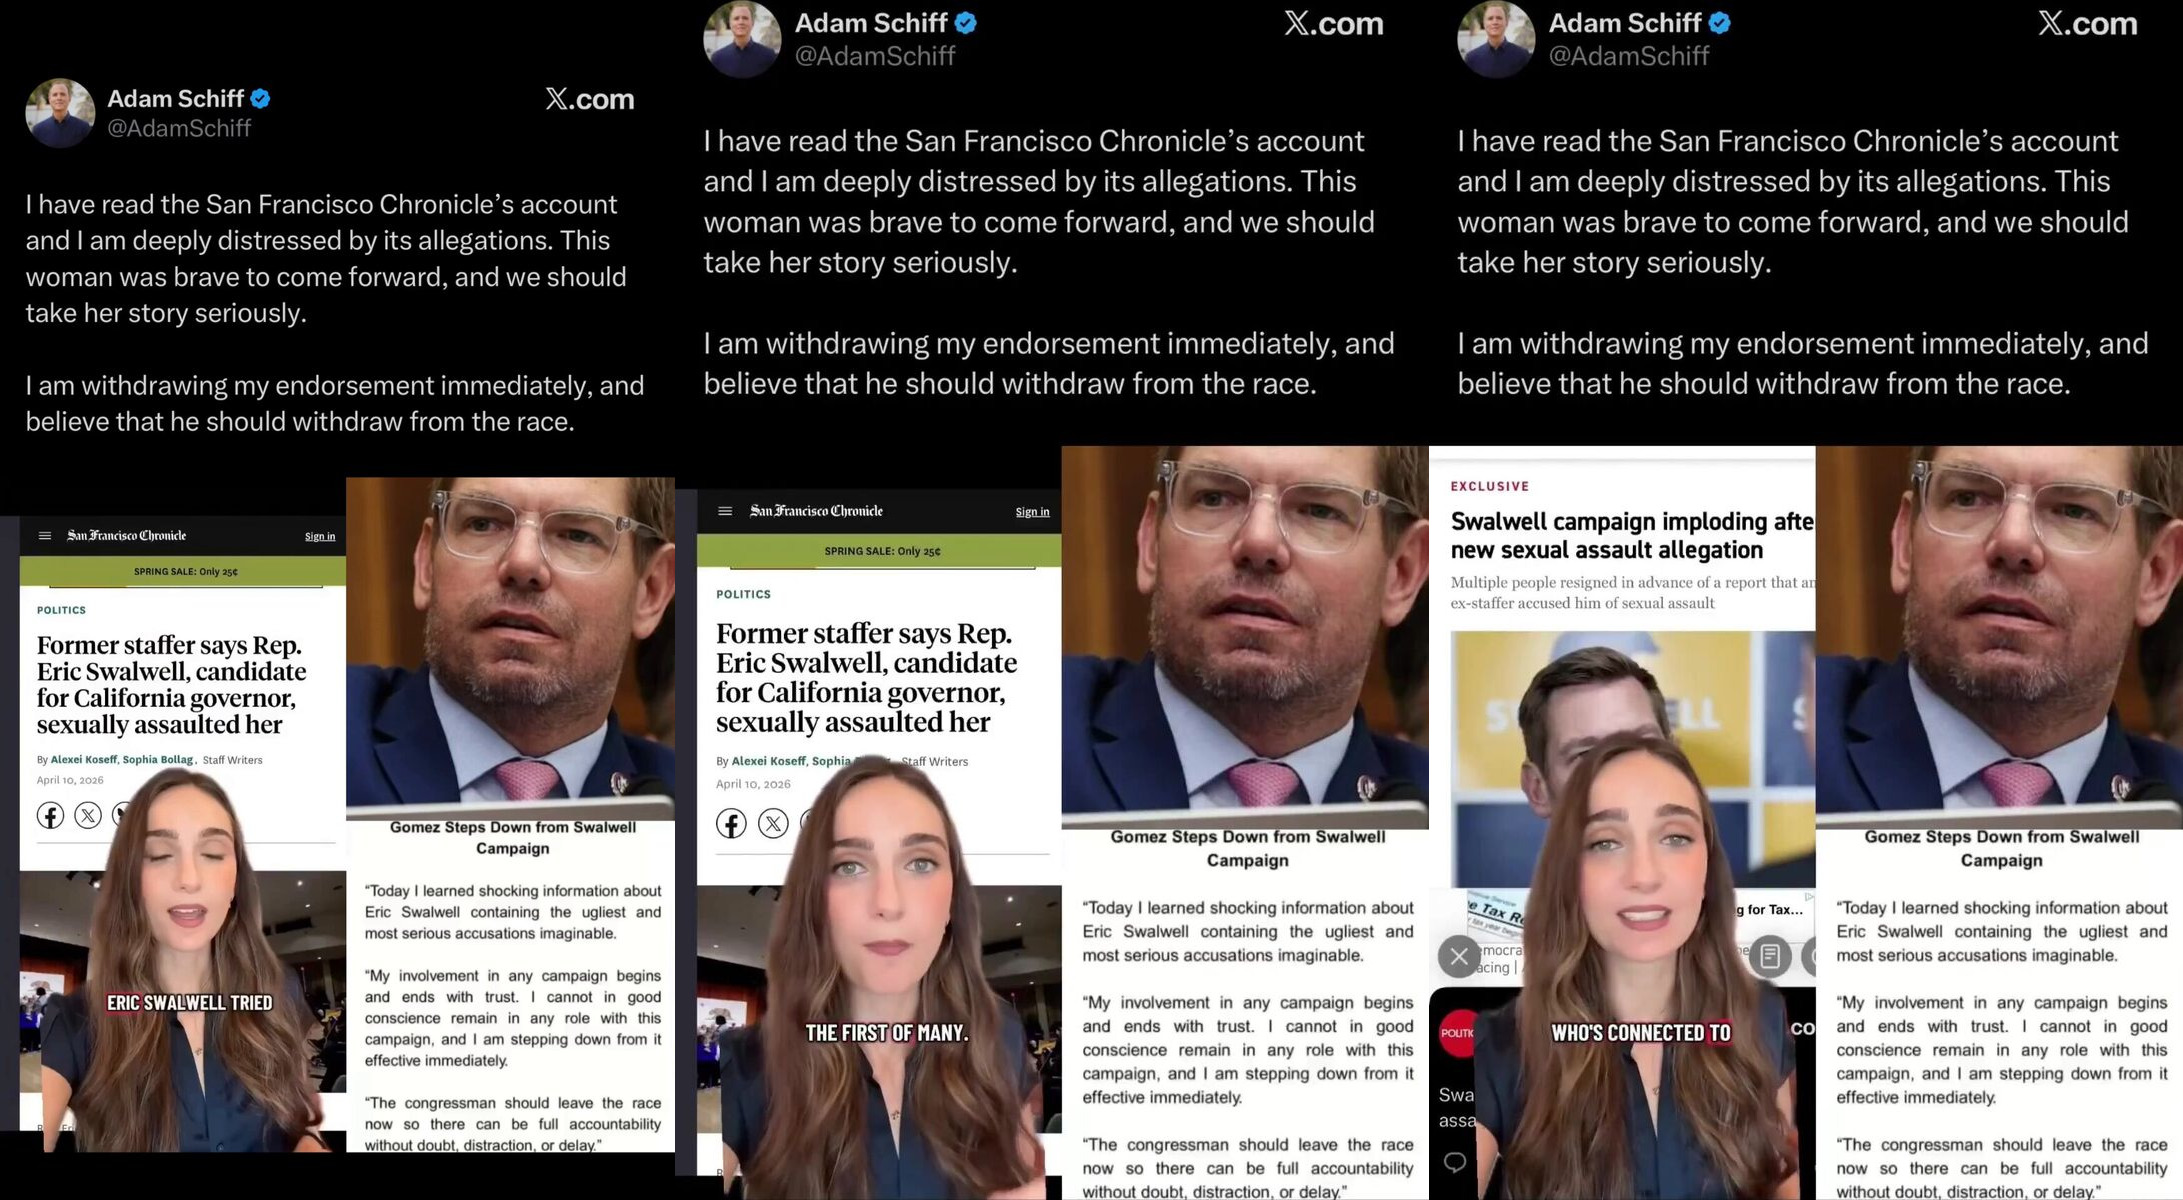Click the Facebook share icon in the 'ERIC SWALWELL TRIED' frame
The width and height of the screenshot is (2183, 1200).
pyautogui.click(x=51, y=815)
